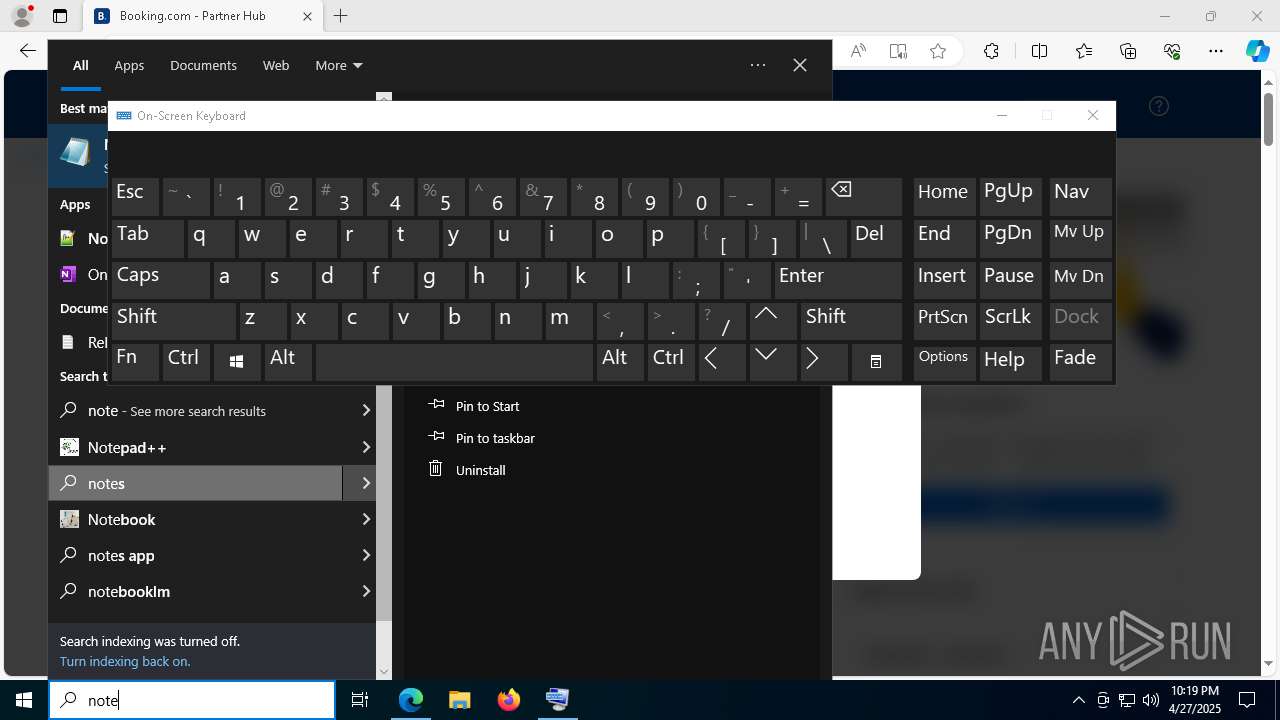The height and width of the screenshot is (720, 1280).
Task: Open the Start menu from the taskbar
Action: click(24, 700)
